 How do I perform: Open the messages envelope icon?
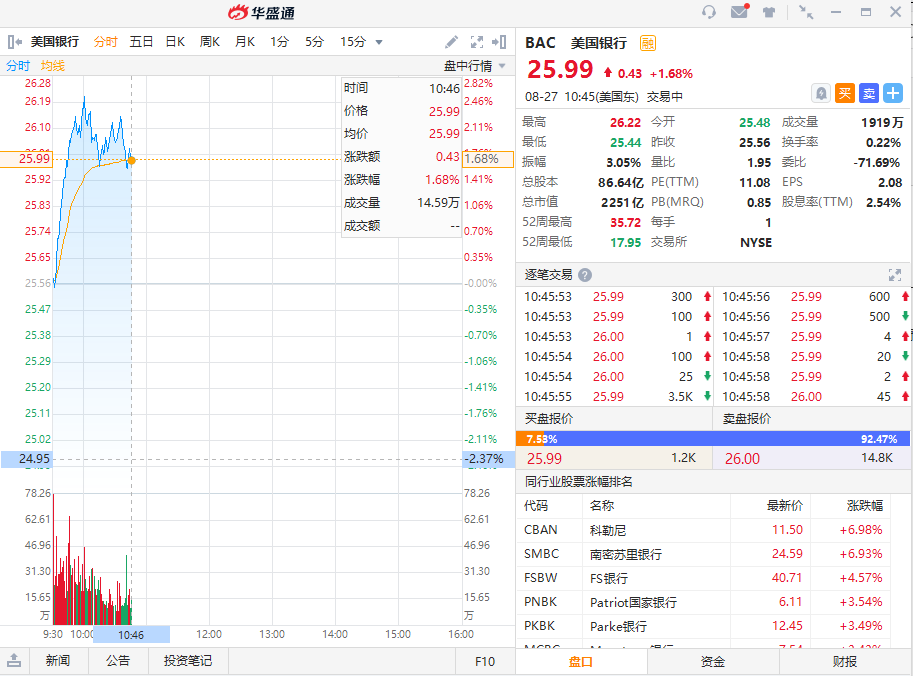click(x=739, y=11)
